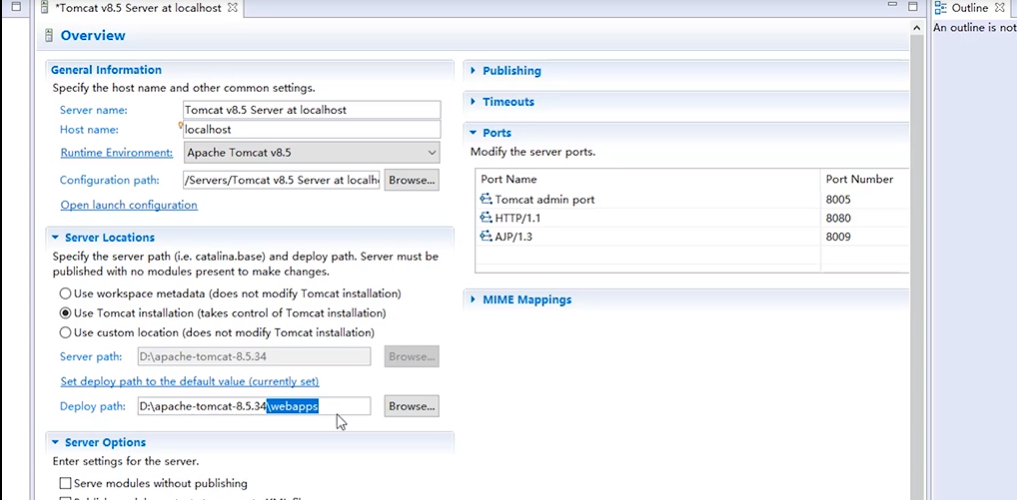Click the Tomcat admin port name
The width and height of the screenshot is (1017, 500).
tap(545, 200)
